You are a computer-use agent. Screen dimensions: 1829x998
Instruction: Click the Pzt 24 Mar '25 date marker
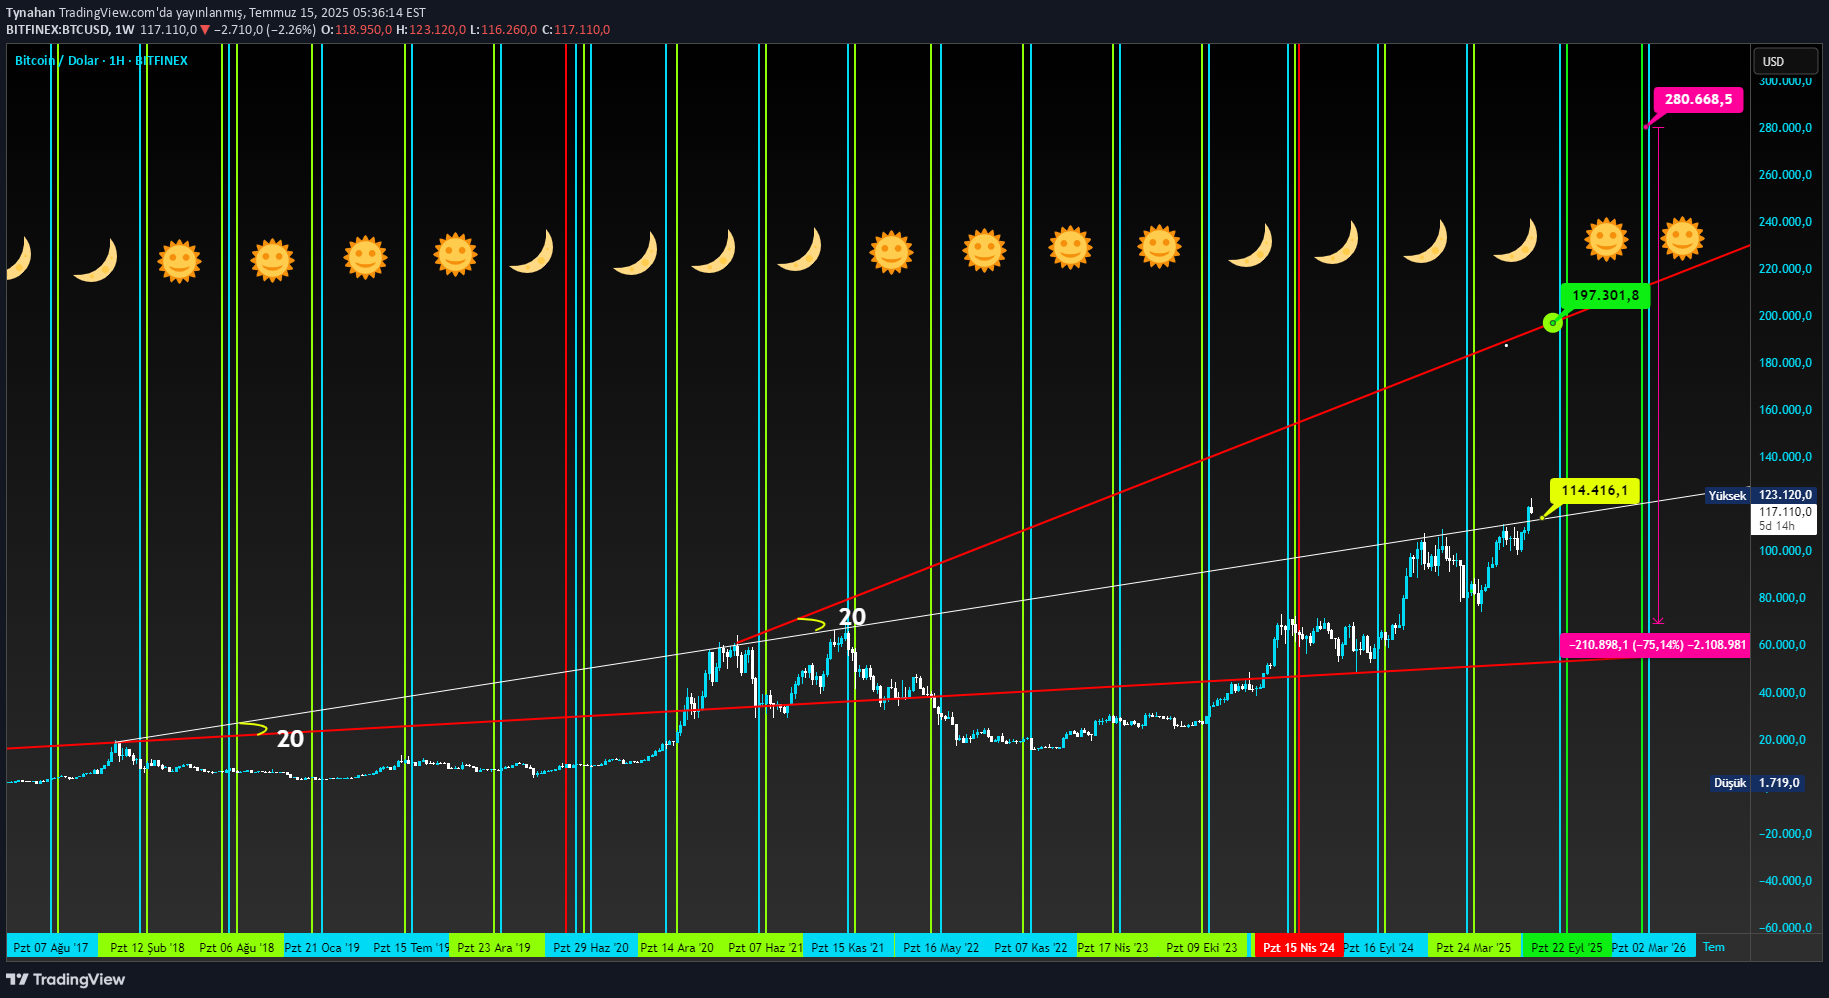click(1473, 947)
